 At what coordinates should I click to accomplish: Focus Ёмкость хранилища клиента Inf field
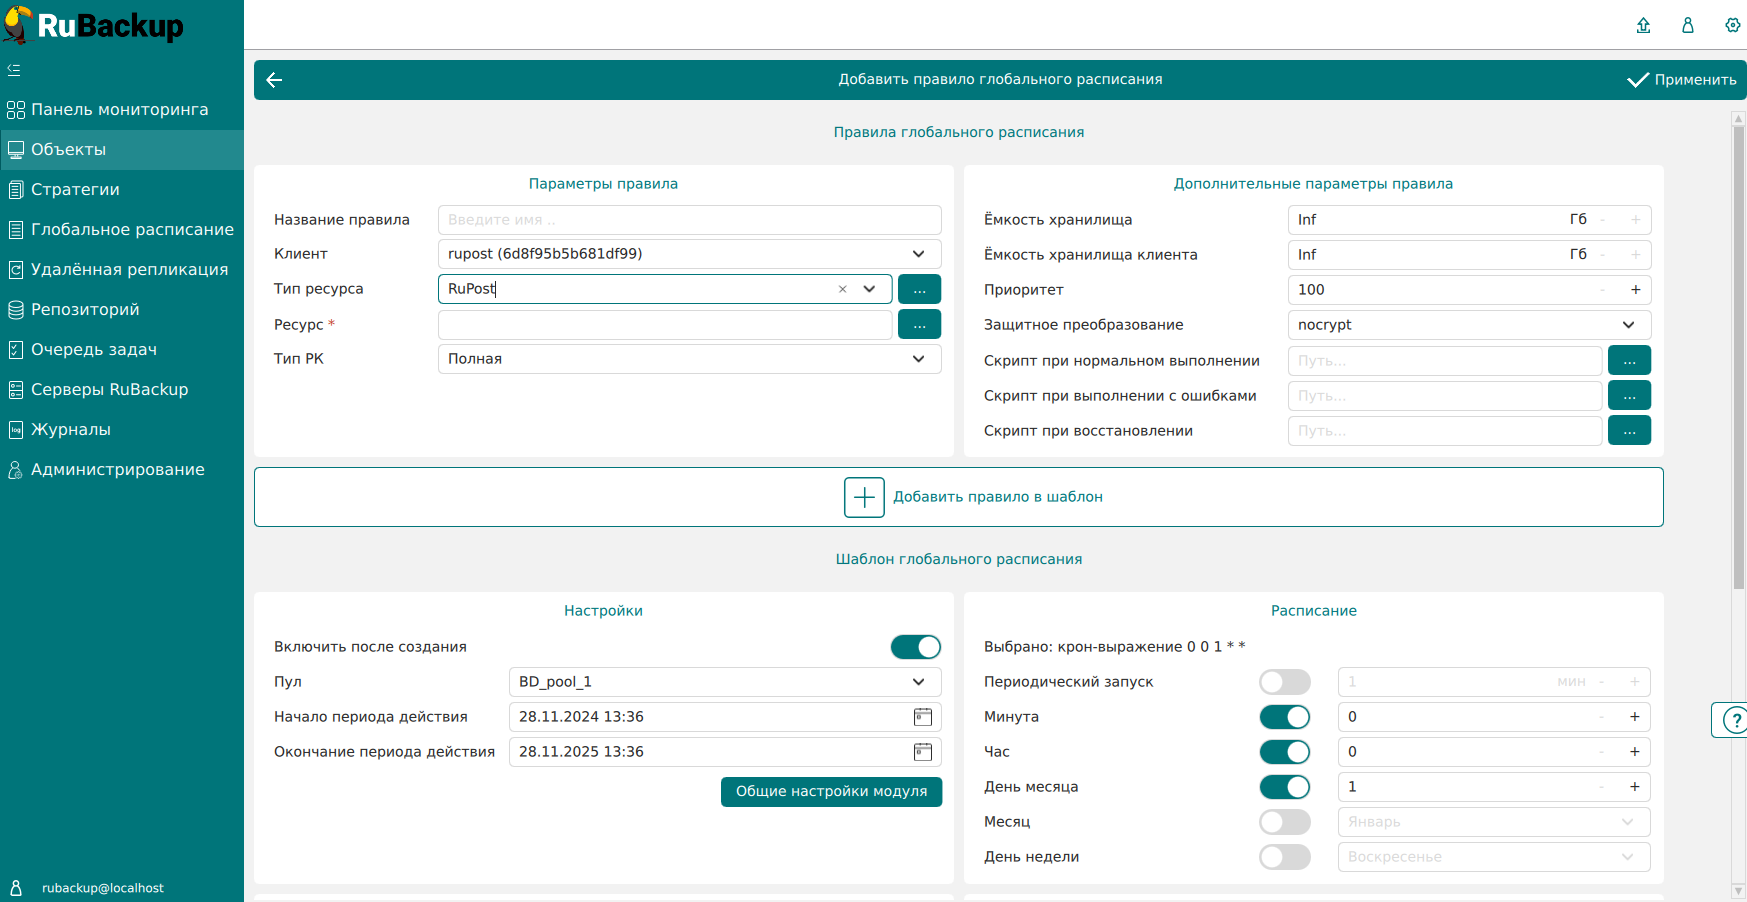pos(1469,255)
